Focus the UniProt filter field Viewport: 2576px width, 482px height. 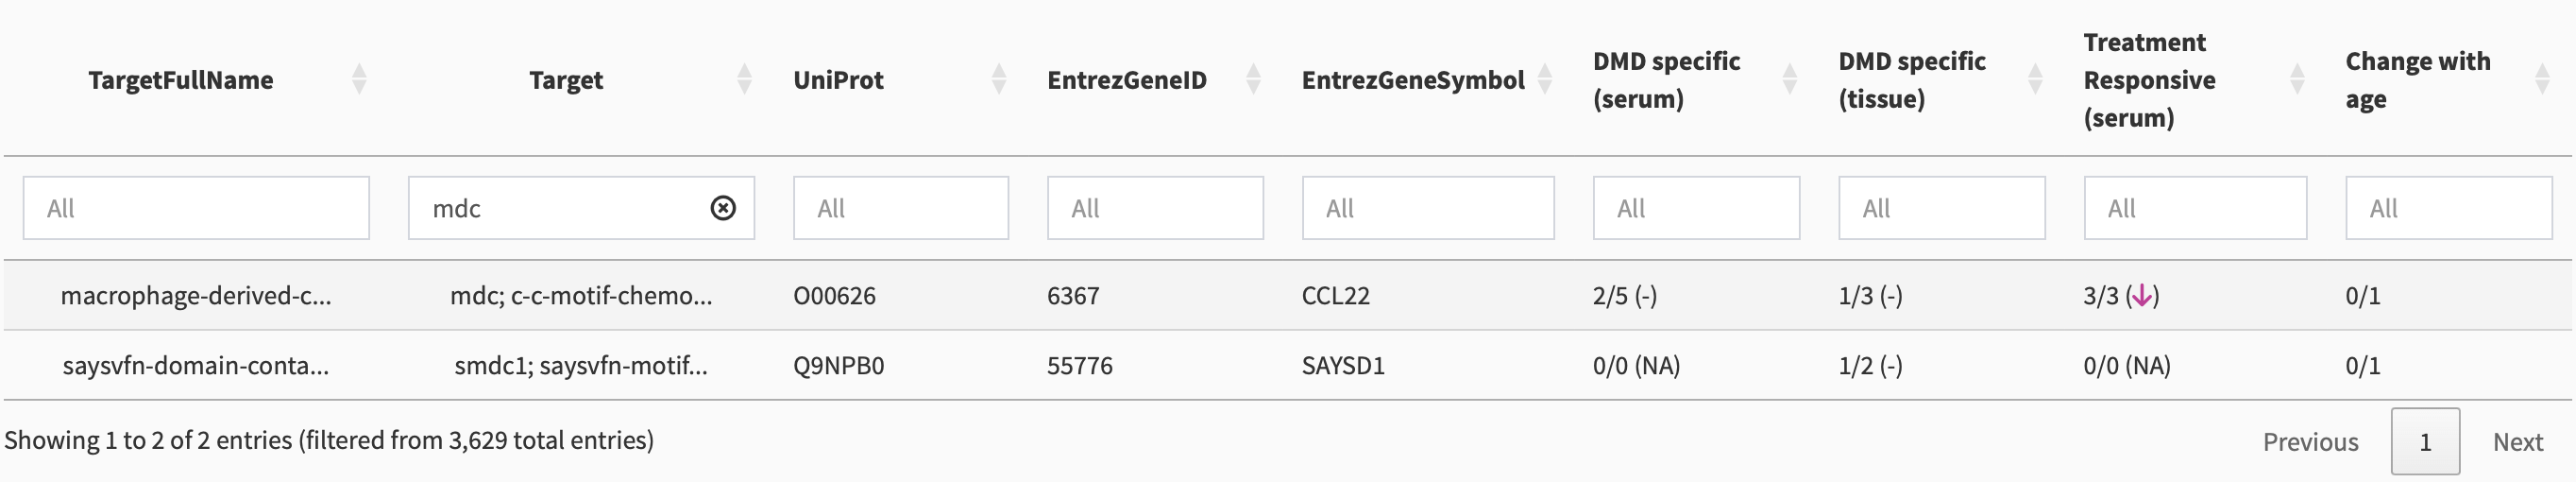click(x=900, y=208)
